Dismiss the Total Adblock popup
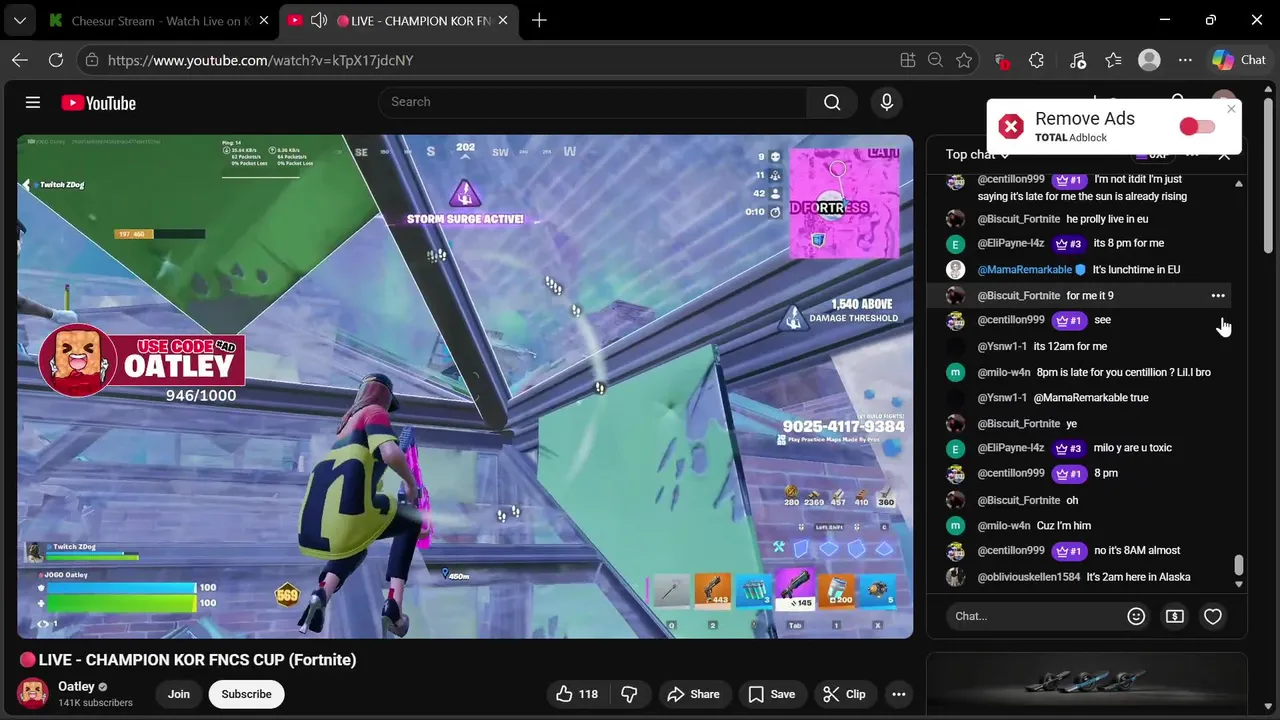 click(1231, 109)
